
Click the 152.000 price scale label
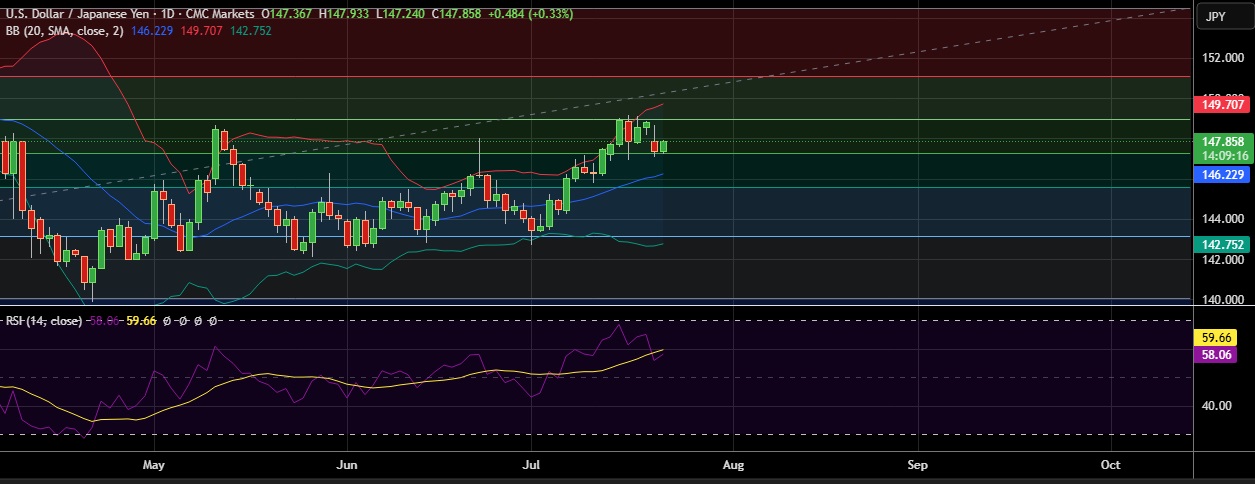point(1222,58)
